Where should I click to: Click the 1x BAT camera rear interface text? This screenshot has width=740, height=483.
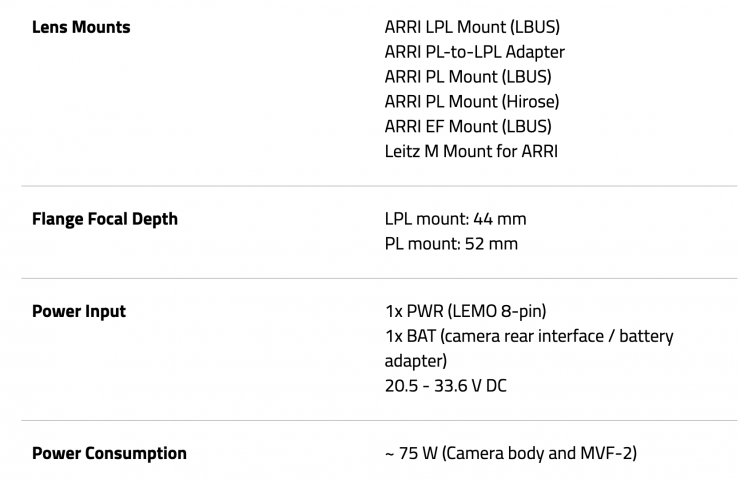pyautogui.click(x=529, y=336)
